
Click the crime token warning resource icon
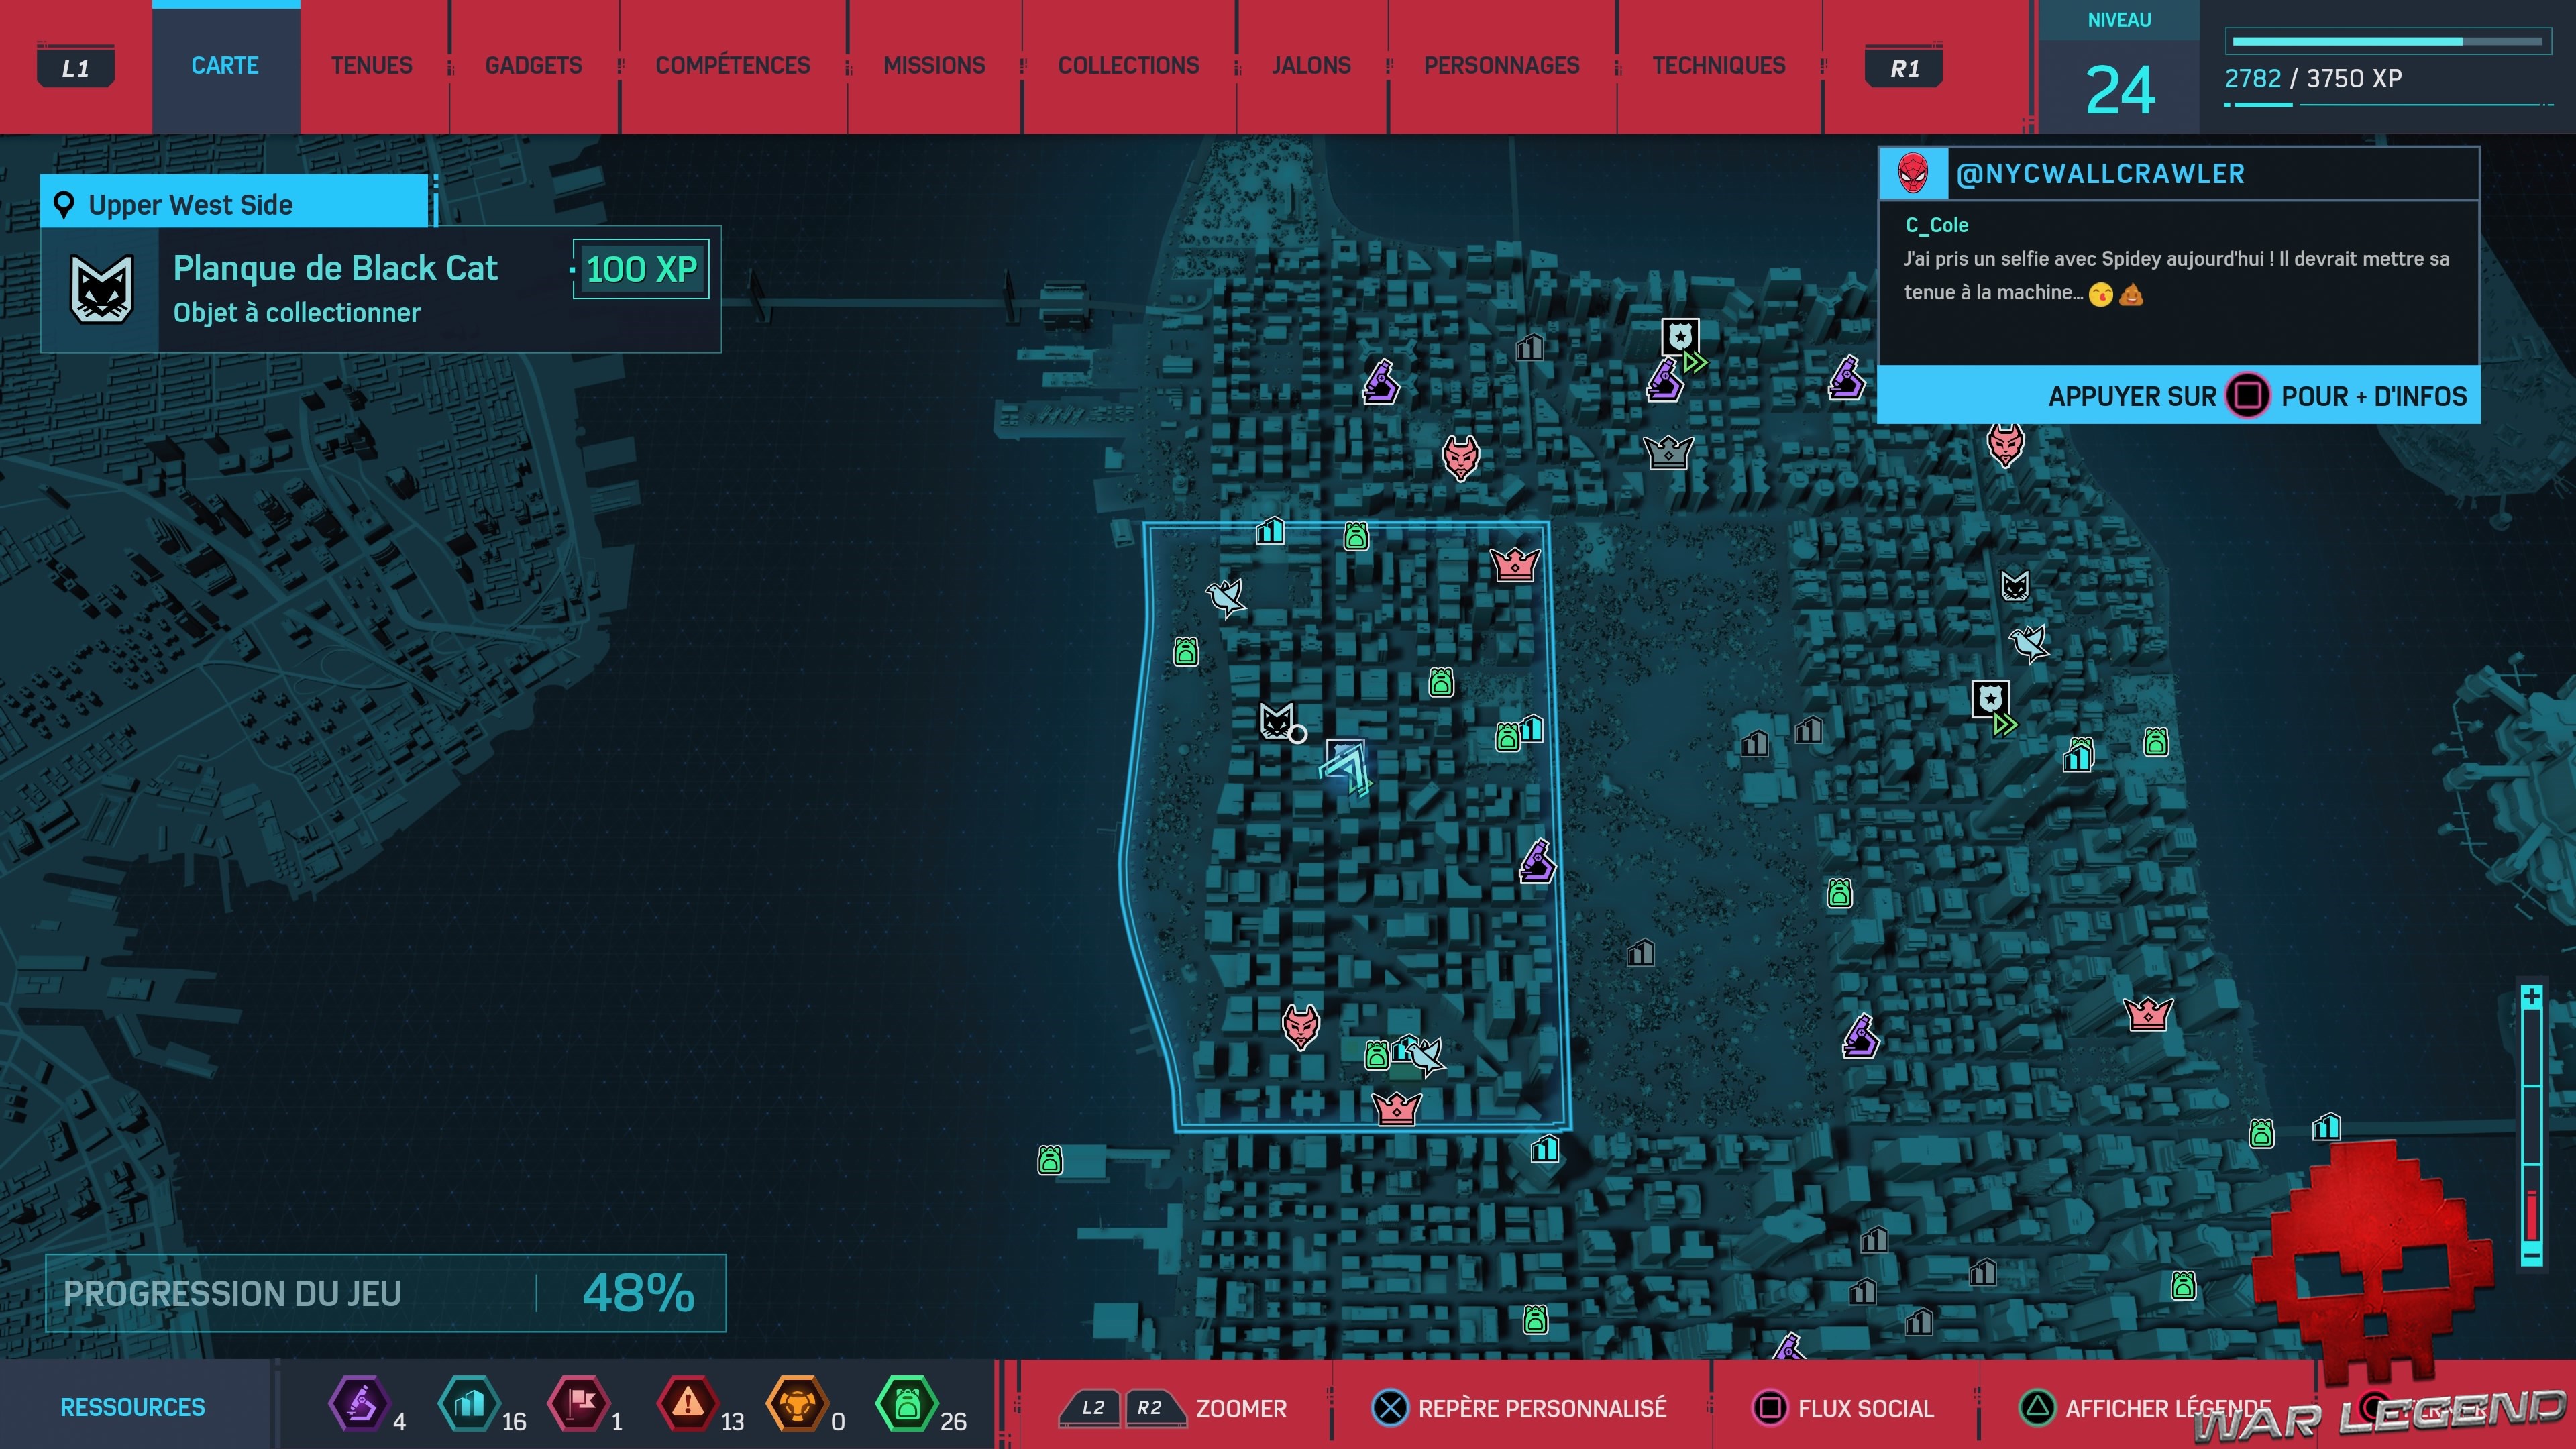click(688, 1404)
